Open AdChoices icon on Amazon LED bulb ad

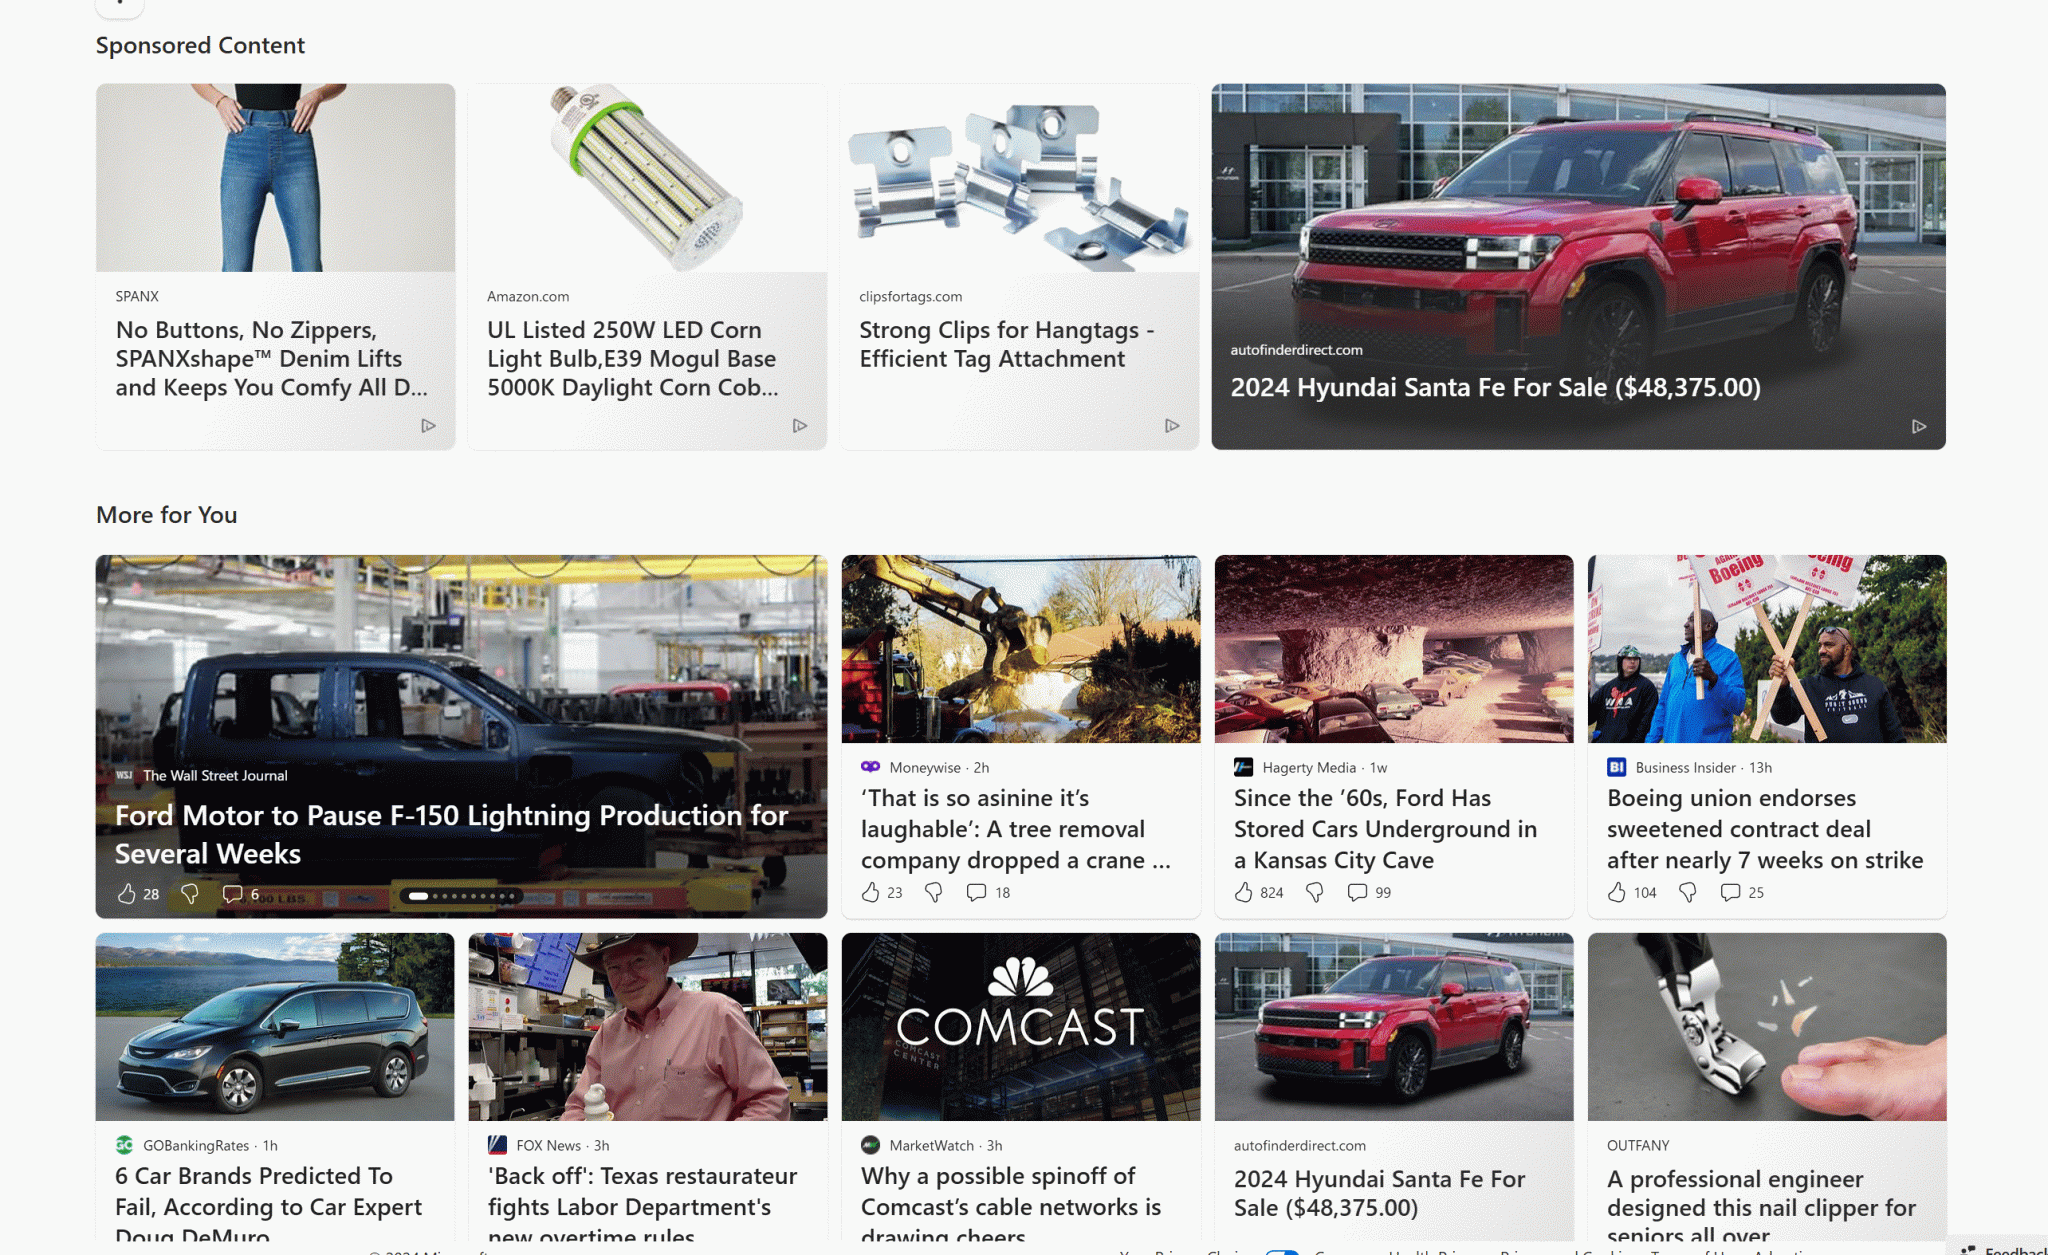pyautogui.click(x=800, y=426)
